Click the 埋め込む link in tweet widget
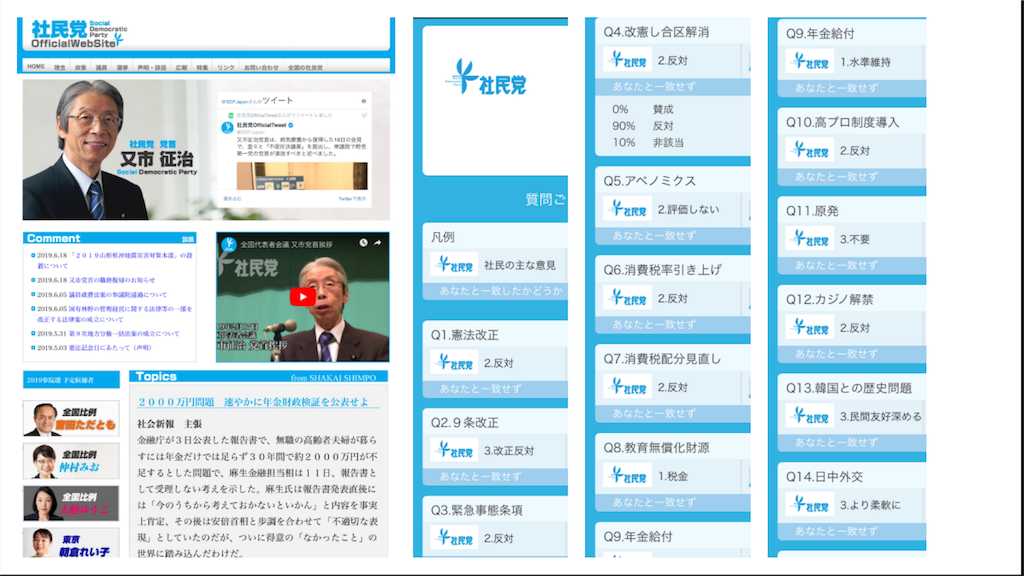The width and height of the screenshot is (1024, 576). 232,199
